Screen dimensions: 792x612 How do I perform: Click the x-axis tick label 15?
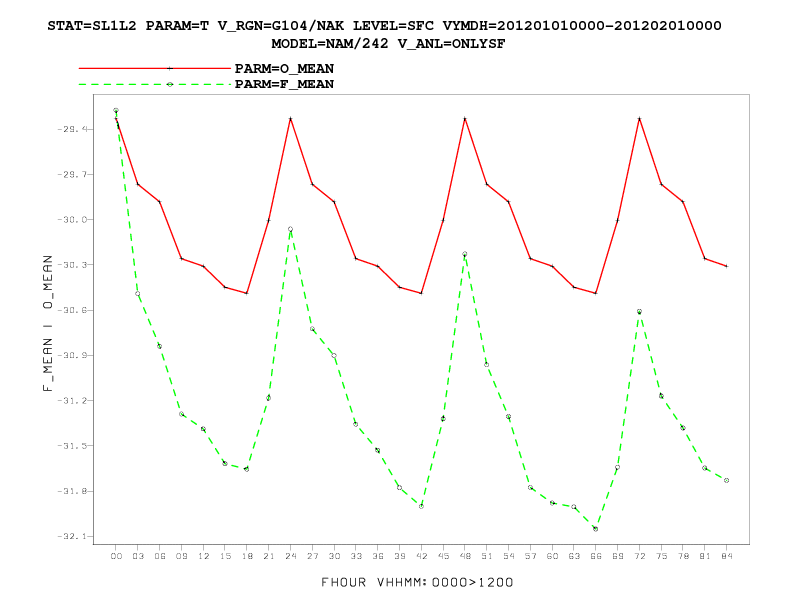pos(225,556)
